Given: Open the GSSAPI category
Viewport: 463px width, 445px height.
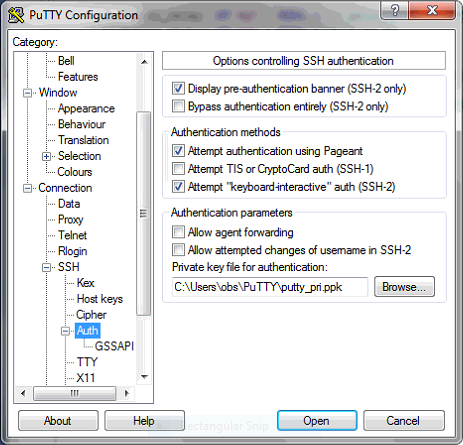Looking at the screenshot, I should pos(114,346).
